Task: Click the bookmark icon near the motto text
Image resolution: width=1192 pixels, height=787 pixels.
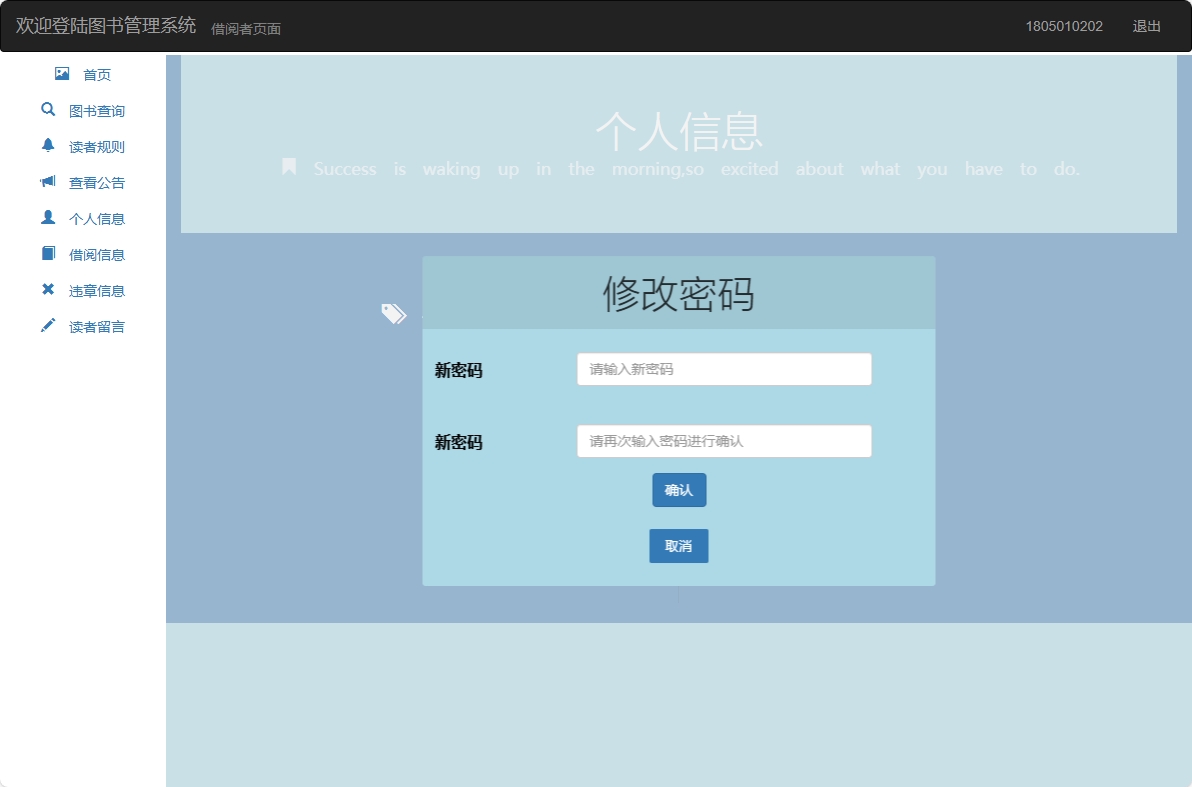Action: pyautogui.click(x=289, y=166)
